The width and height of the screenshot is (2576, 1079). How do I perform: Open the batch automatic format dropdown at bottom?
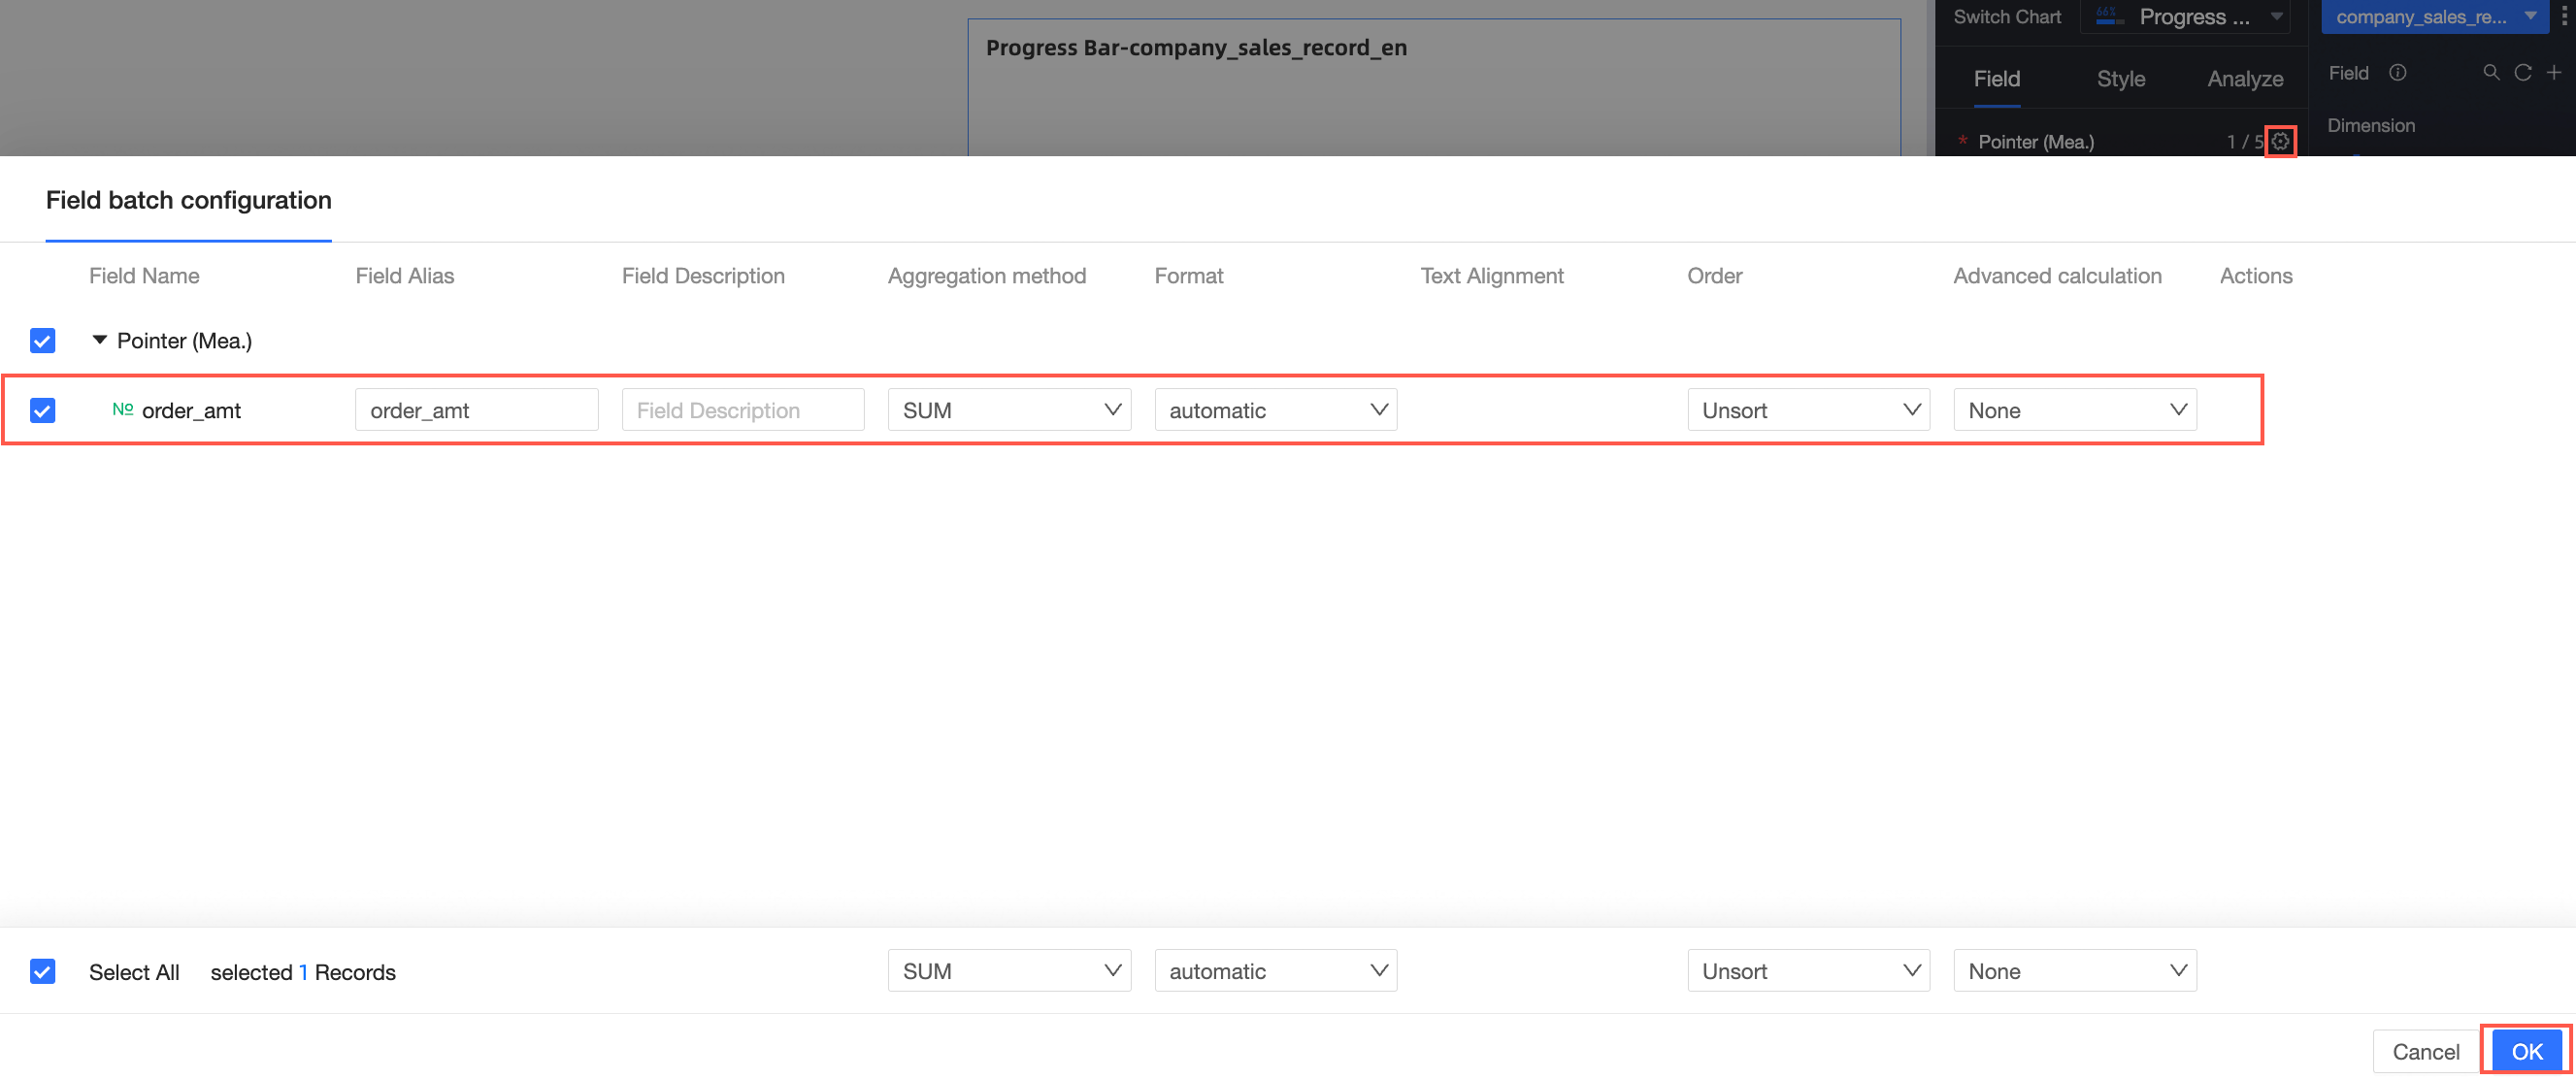point(1275,971)
